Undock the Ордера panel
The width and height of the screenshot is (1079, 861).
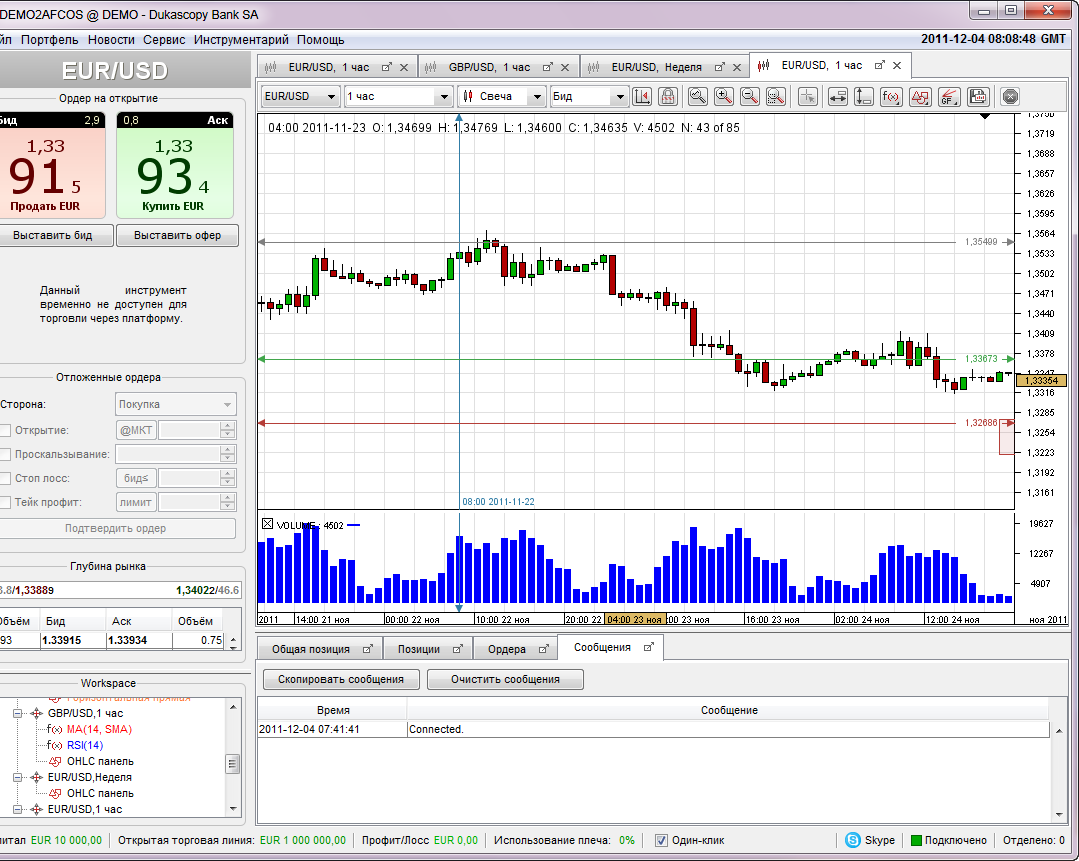[x=544, y=648]
